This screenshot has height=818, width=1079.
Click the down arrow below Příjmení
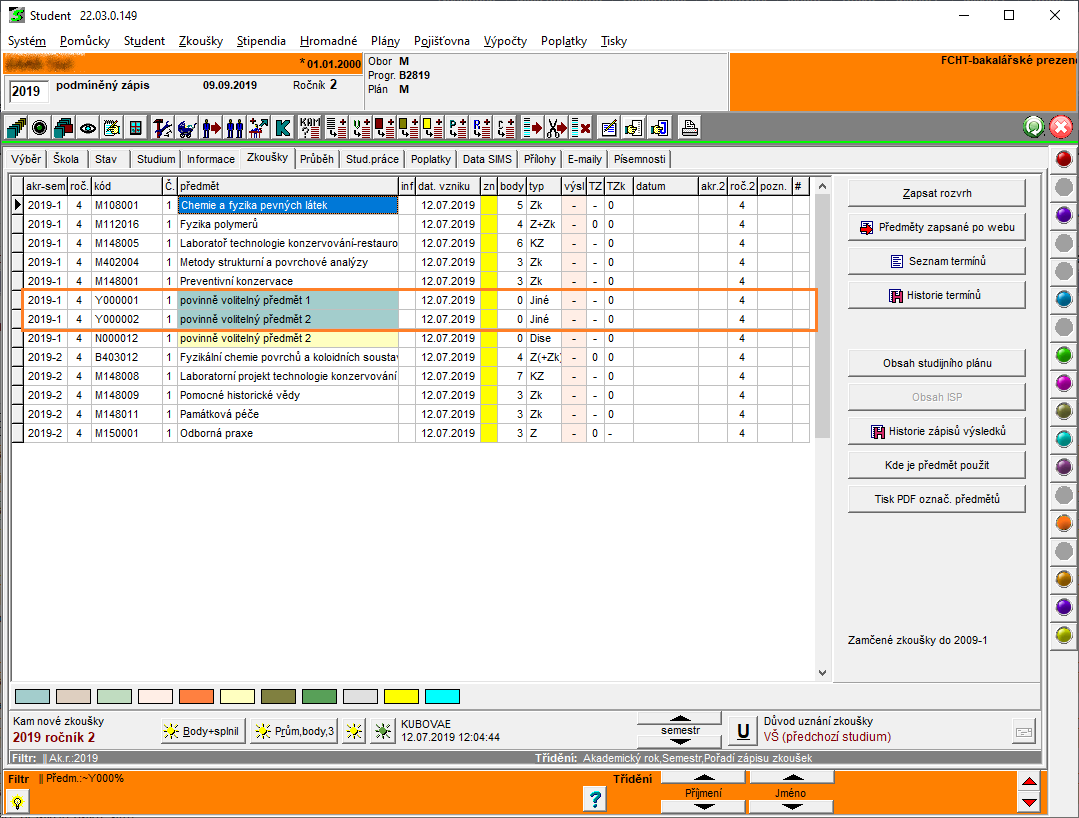(703, 806)
